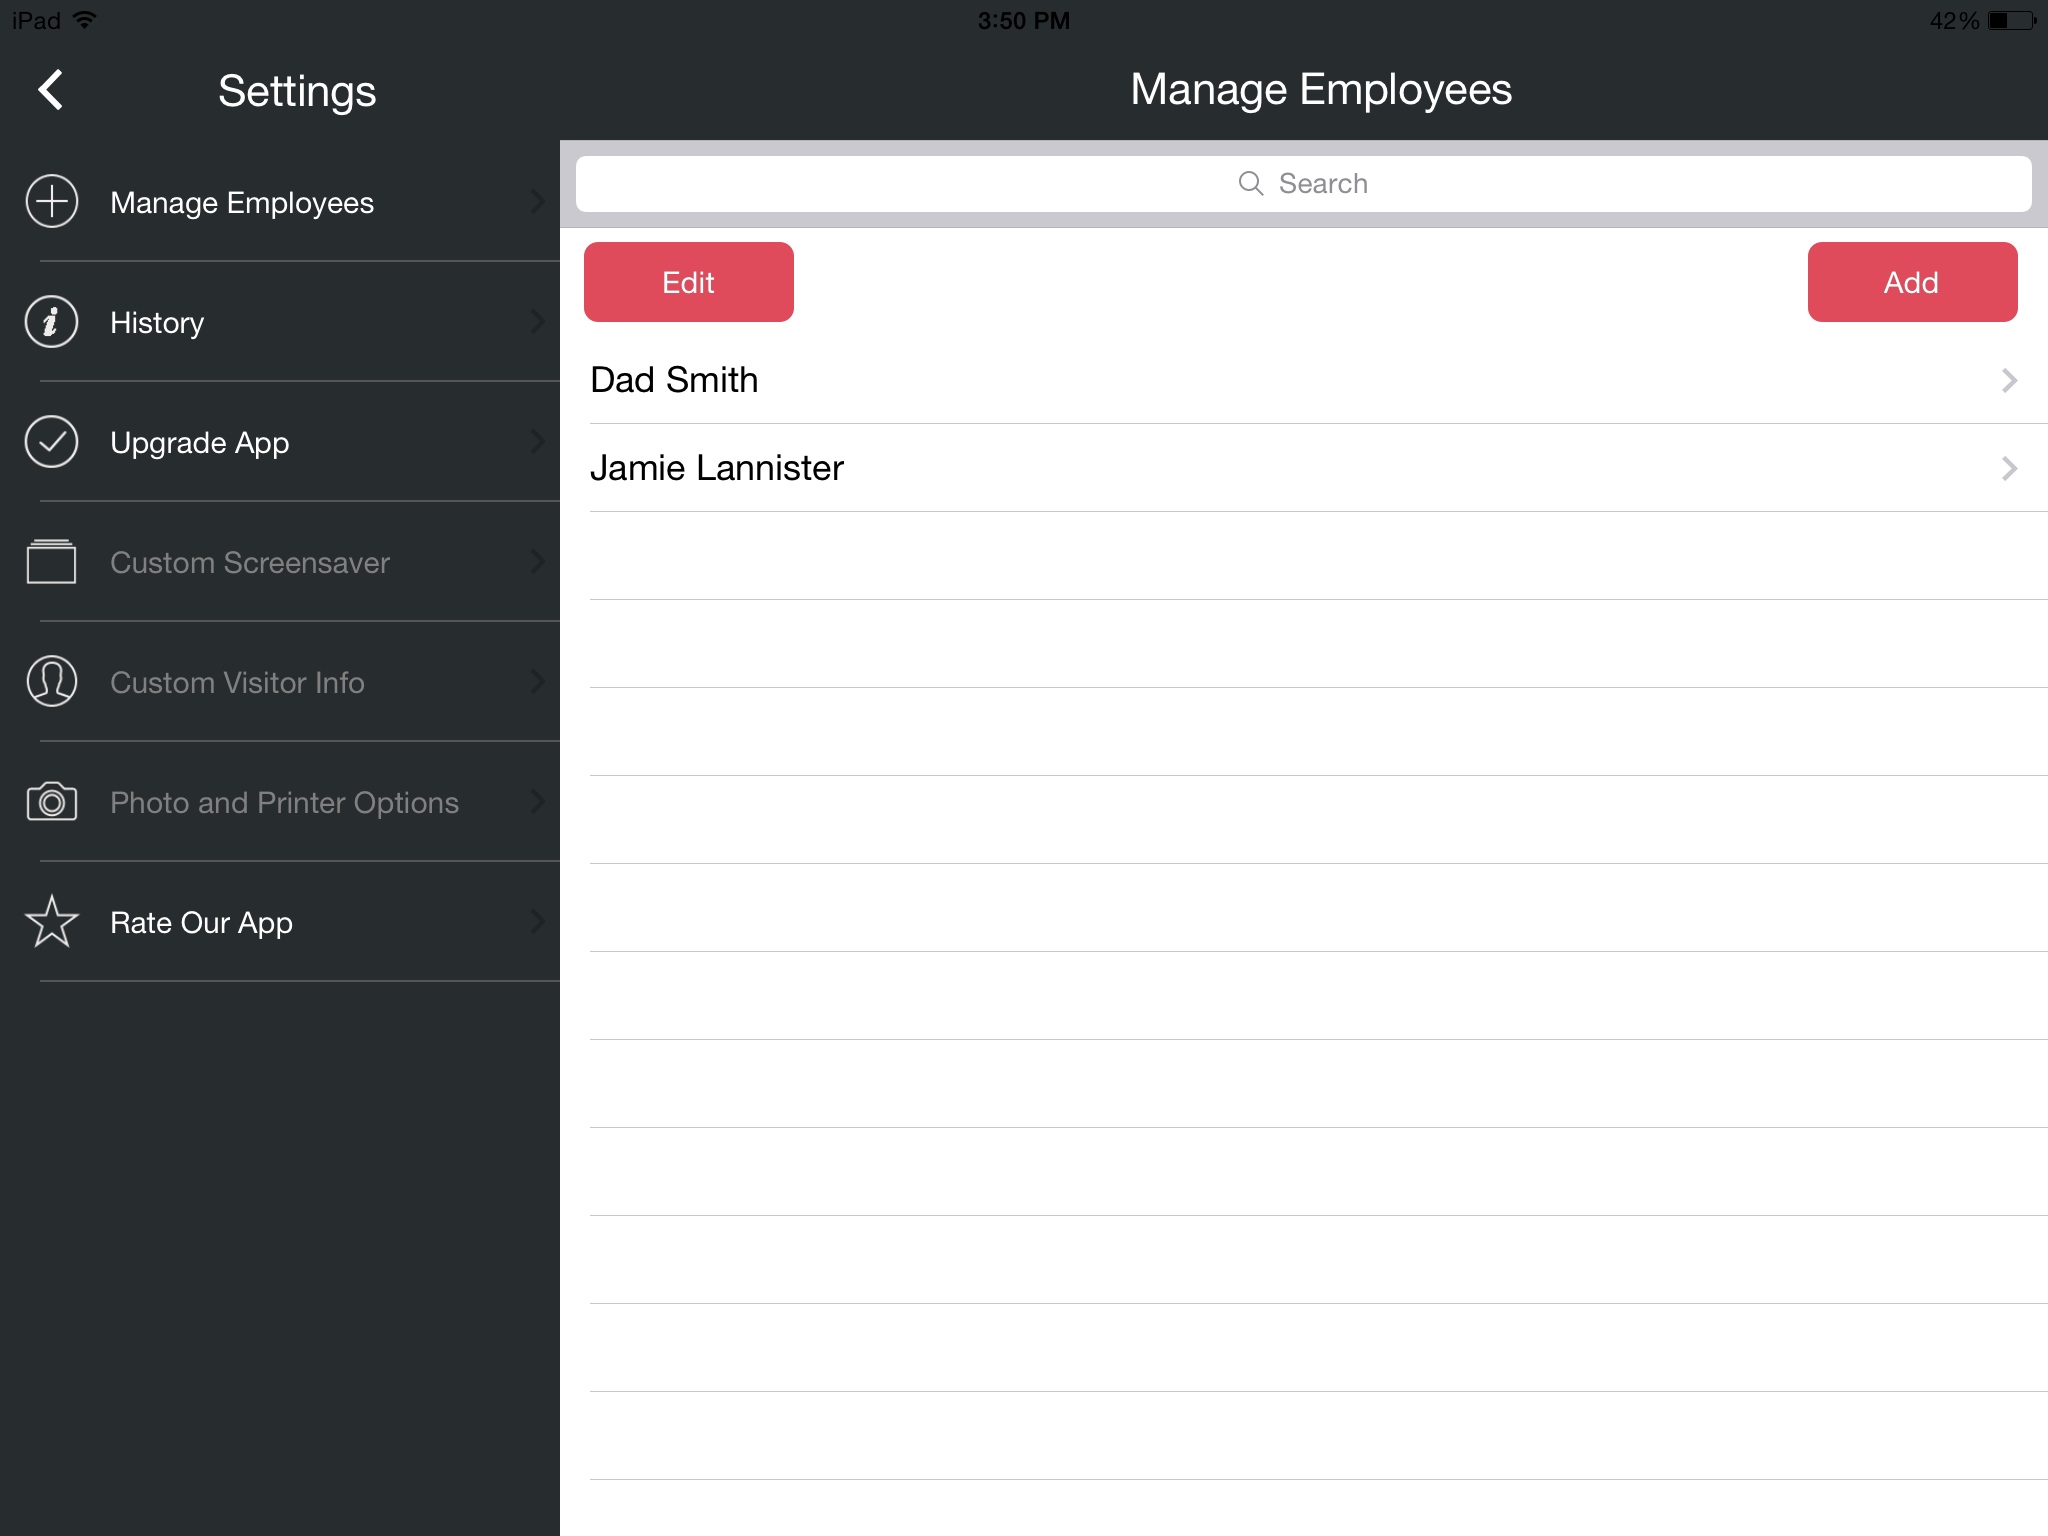Click the checkmark icon for Upgrade App
2048x1536 pixels.
(51, 442)
